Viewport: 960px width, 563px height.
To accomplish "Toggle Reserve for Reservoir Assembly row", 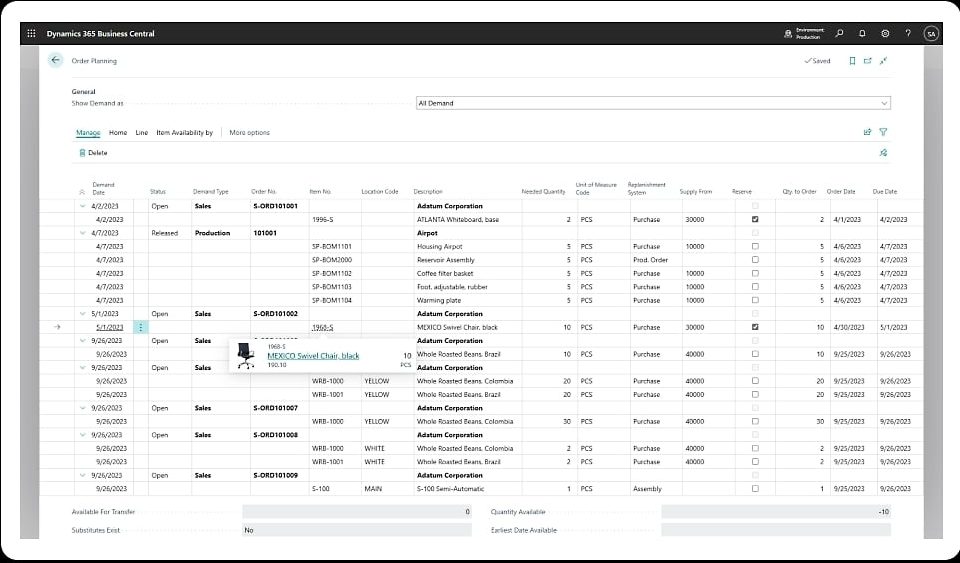I will pos(755,259).
